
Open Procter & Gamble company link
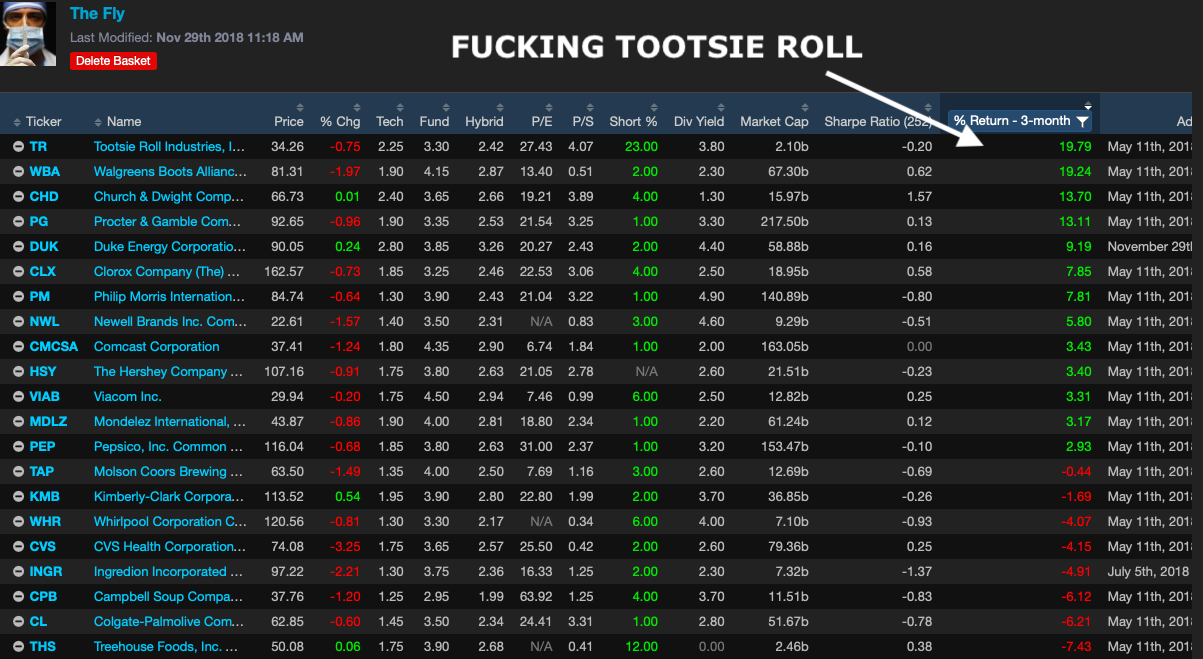[167, 221]
